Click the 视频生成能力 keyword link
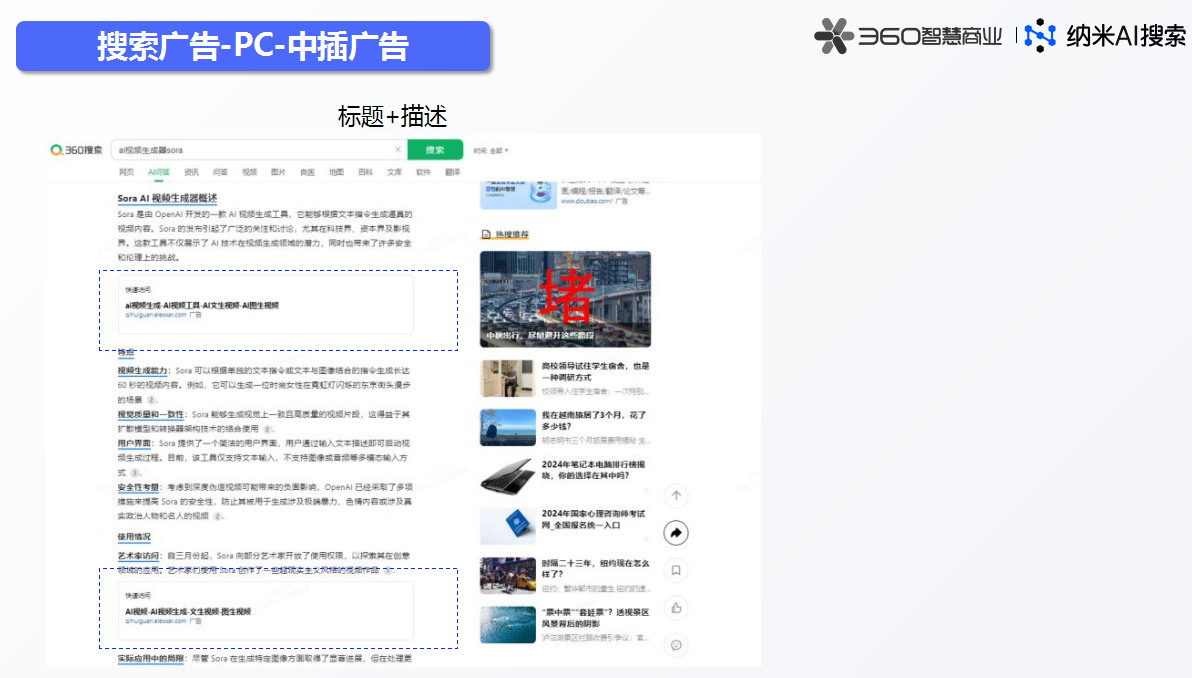 click(x=142, y=370)
